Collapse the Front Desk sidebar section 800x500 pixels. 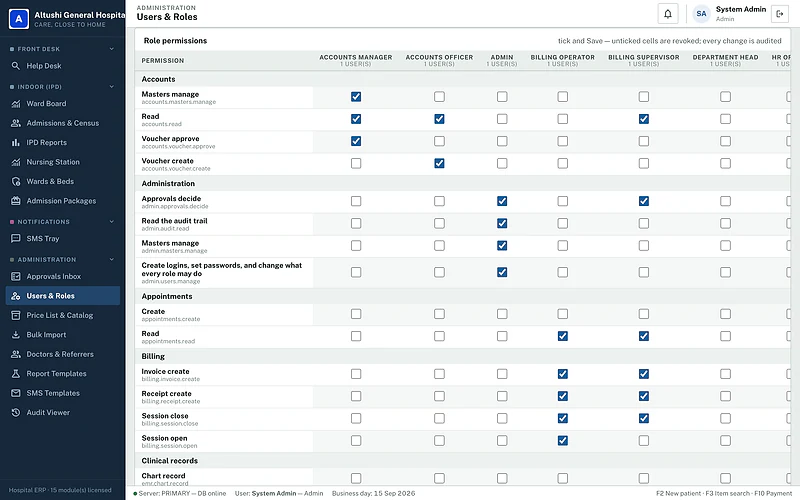(112, 49)
